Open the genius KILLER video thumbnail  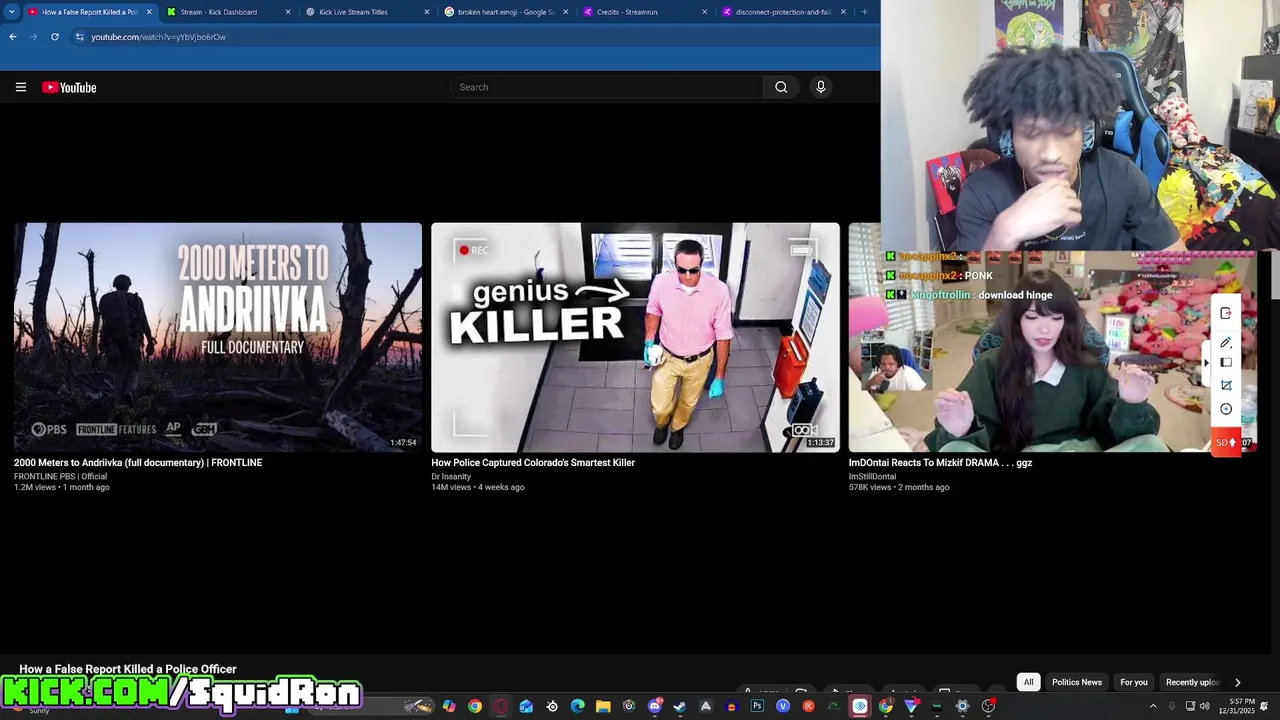click(635, 337)
